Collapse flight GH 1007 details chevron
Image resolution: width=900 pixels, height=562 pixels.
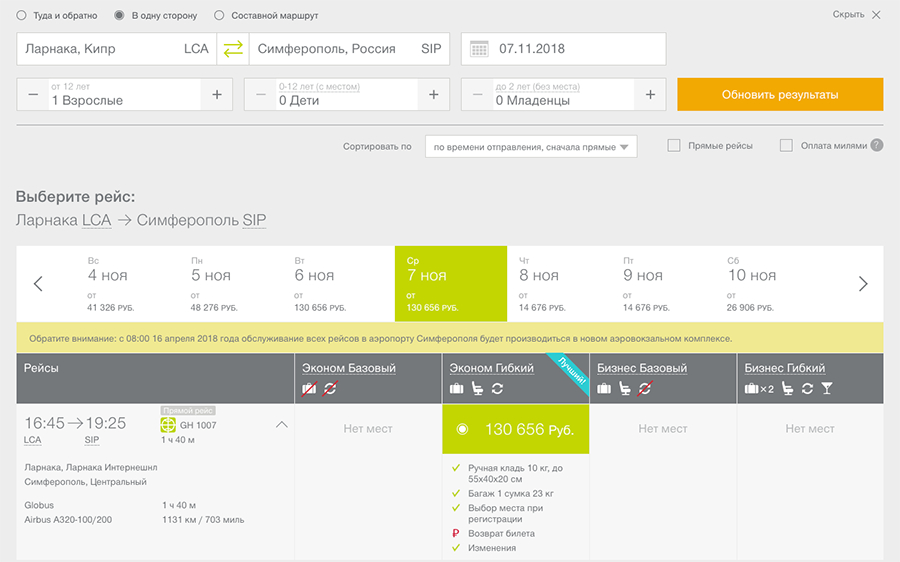click(x=281, y=425)
